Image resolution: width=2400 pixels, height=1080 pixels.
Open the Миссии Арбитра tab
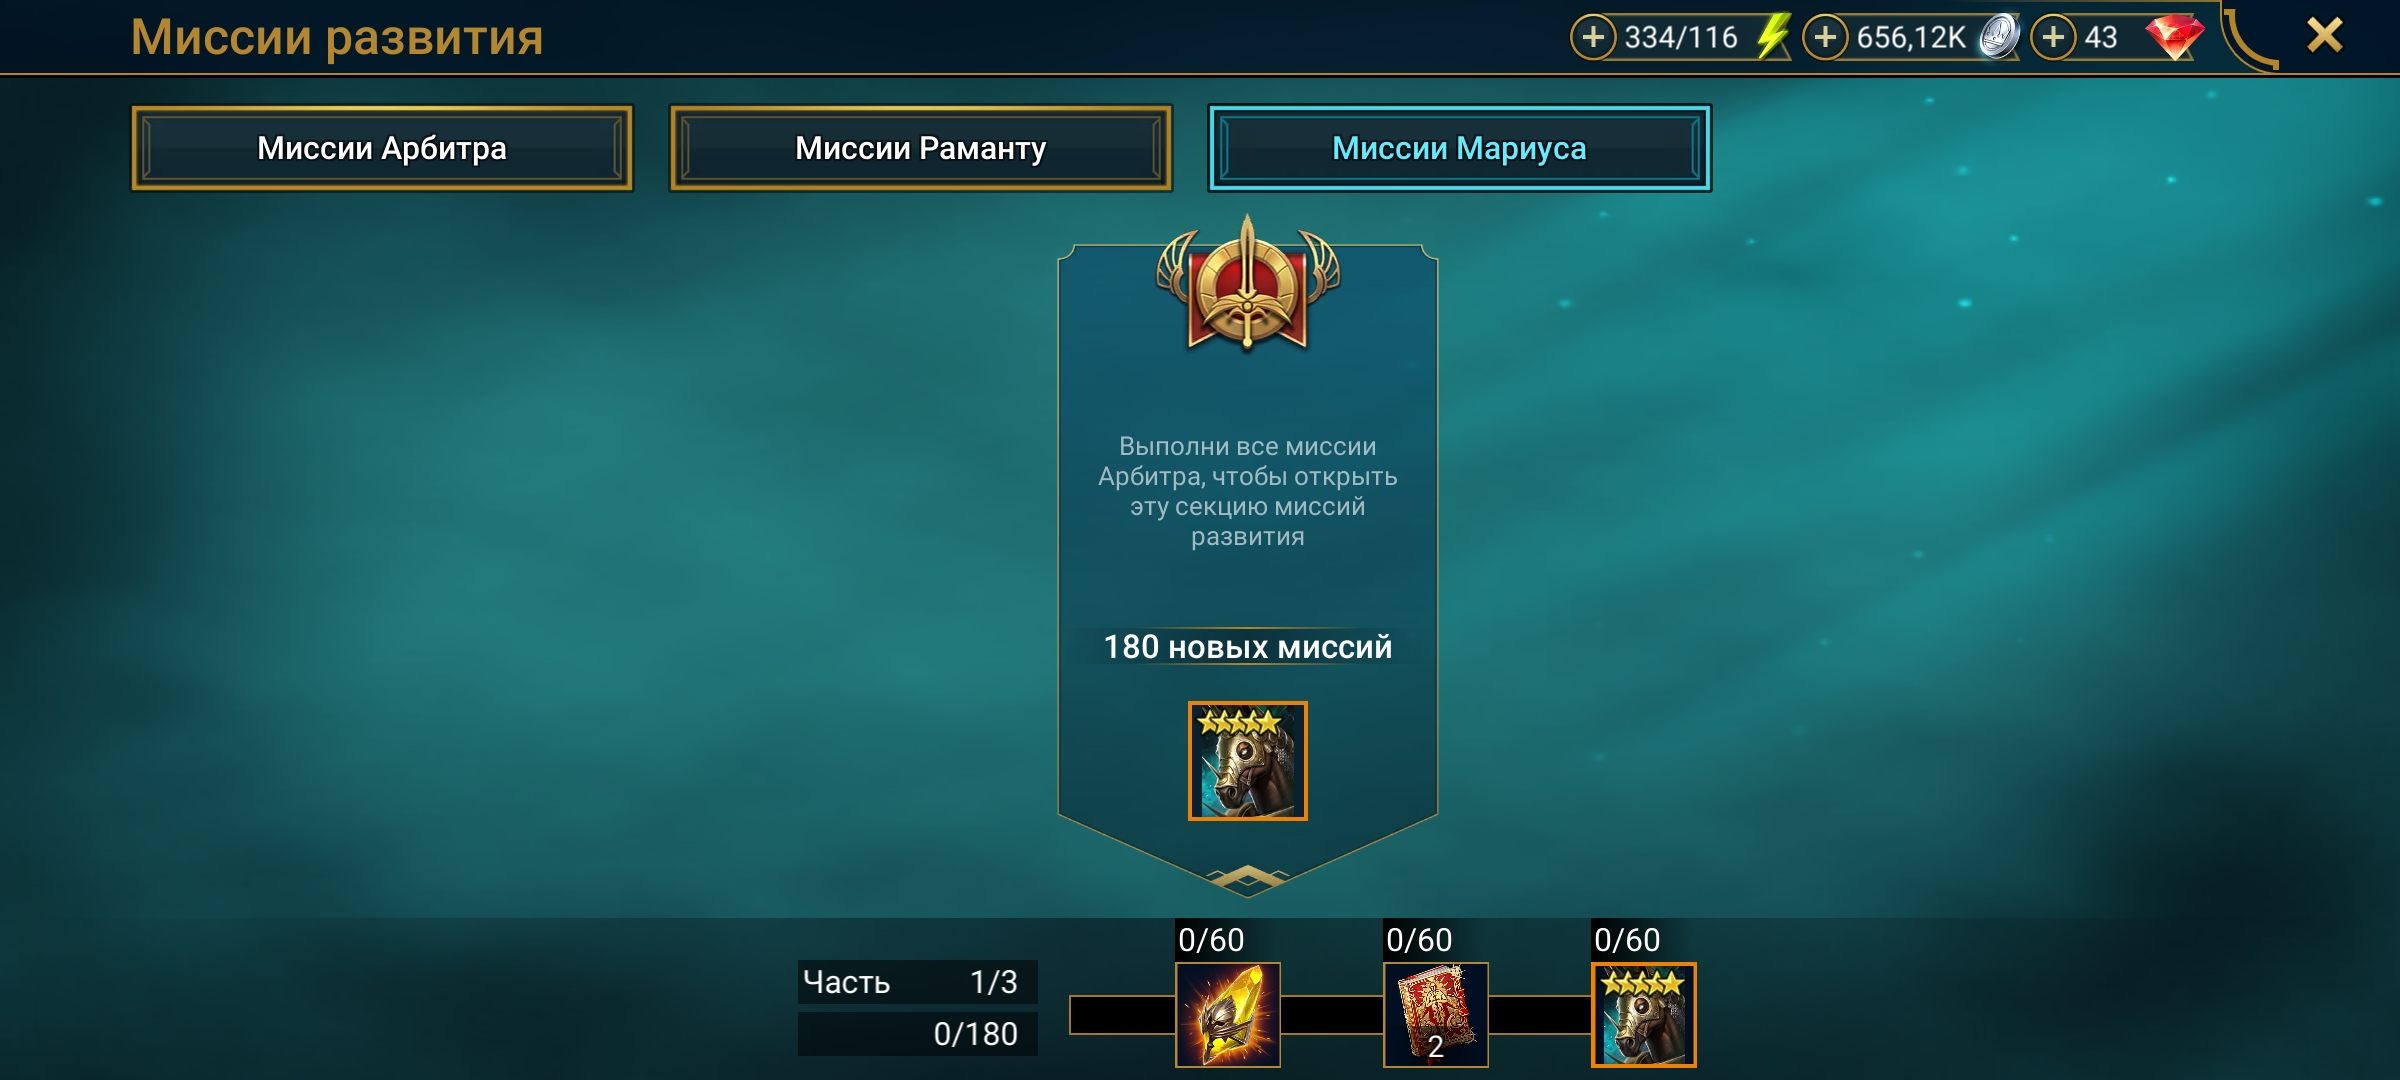tap(382, 148)
